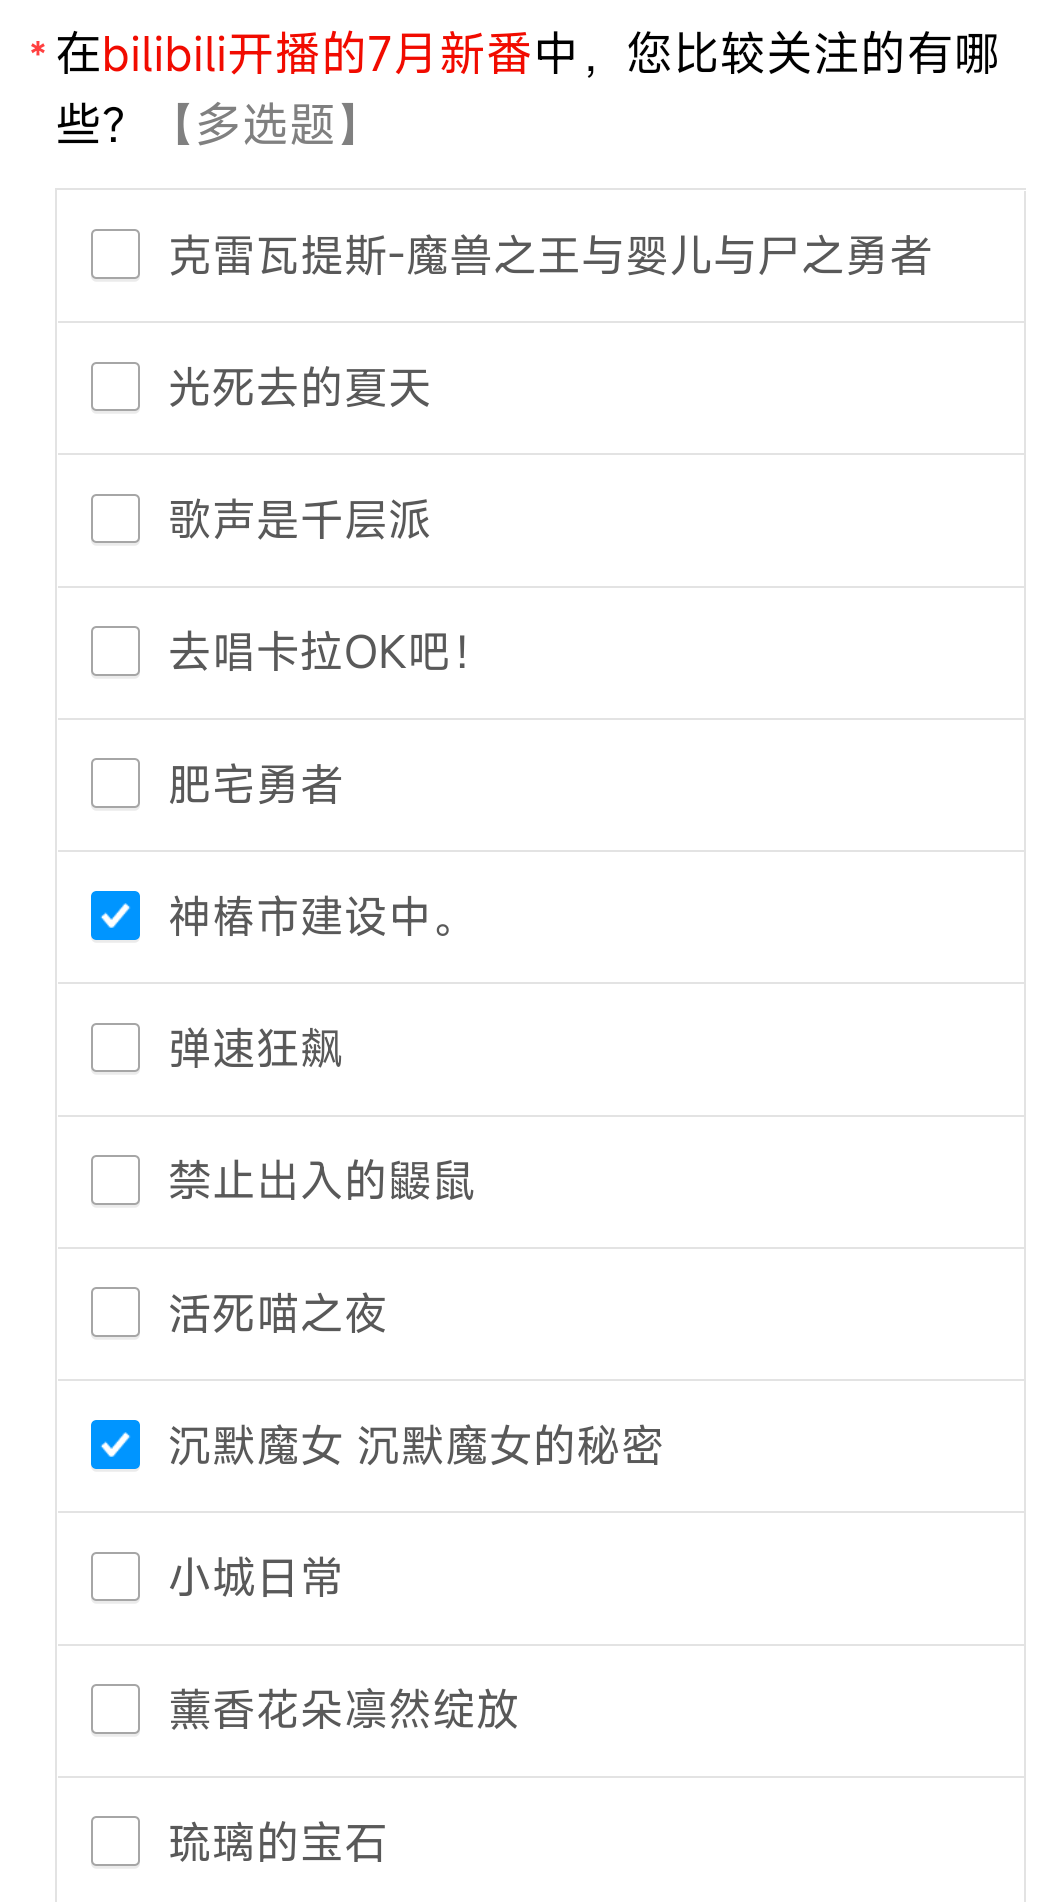
Task: Tick the 薰香花朵凛然绽放 checkbox
Action: [115, 1709]
